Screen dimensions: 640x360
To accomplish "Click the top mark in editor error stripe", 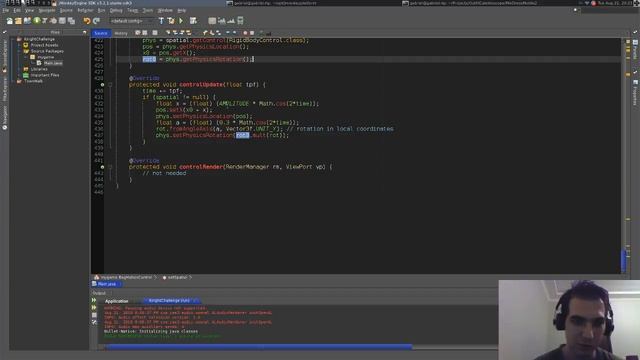I will pyautogui.click(x=628, y=42).
